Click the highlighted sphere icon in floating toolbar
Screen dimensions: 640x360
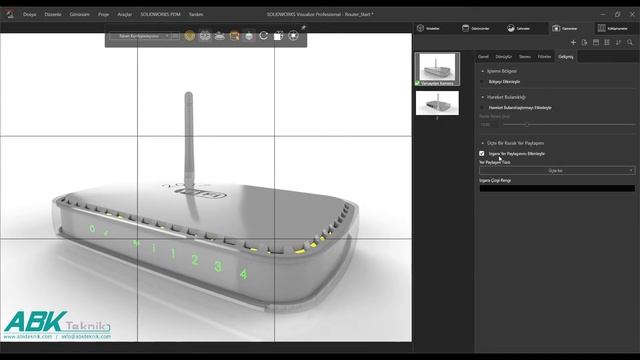click(249, 36)
